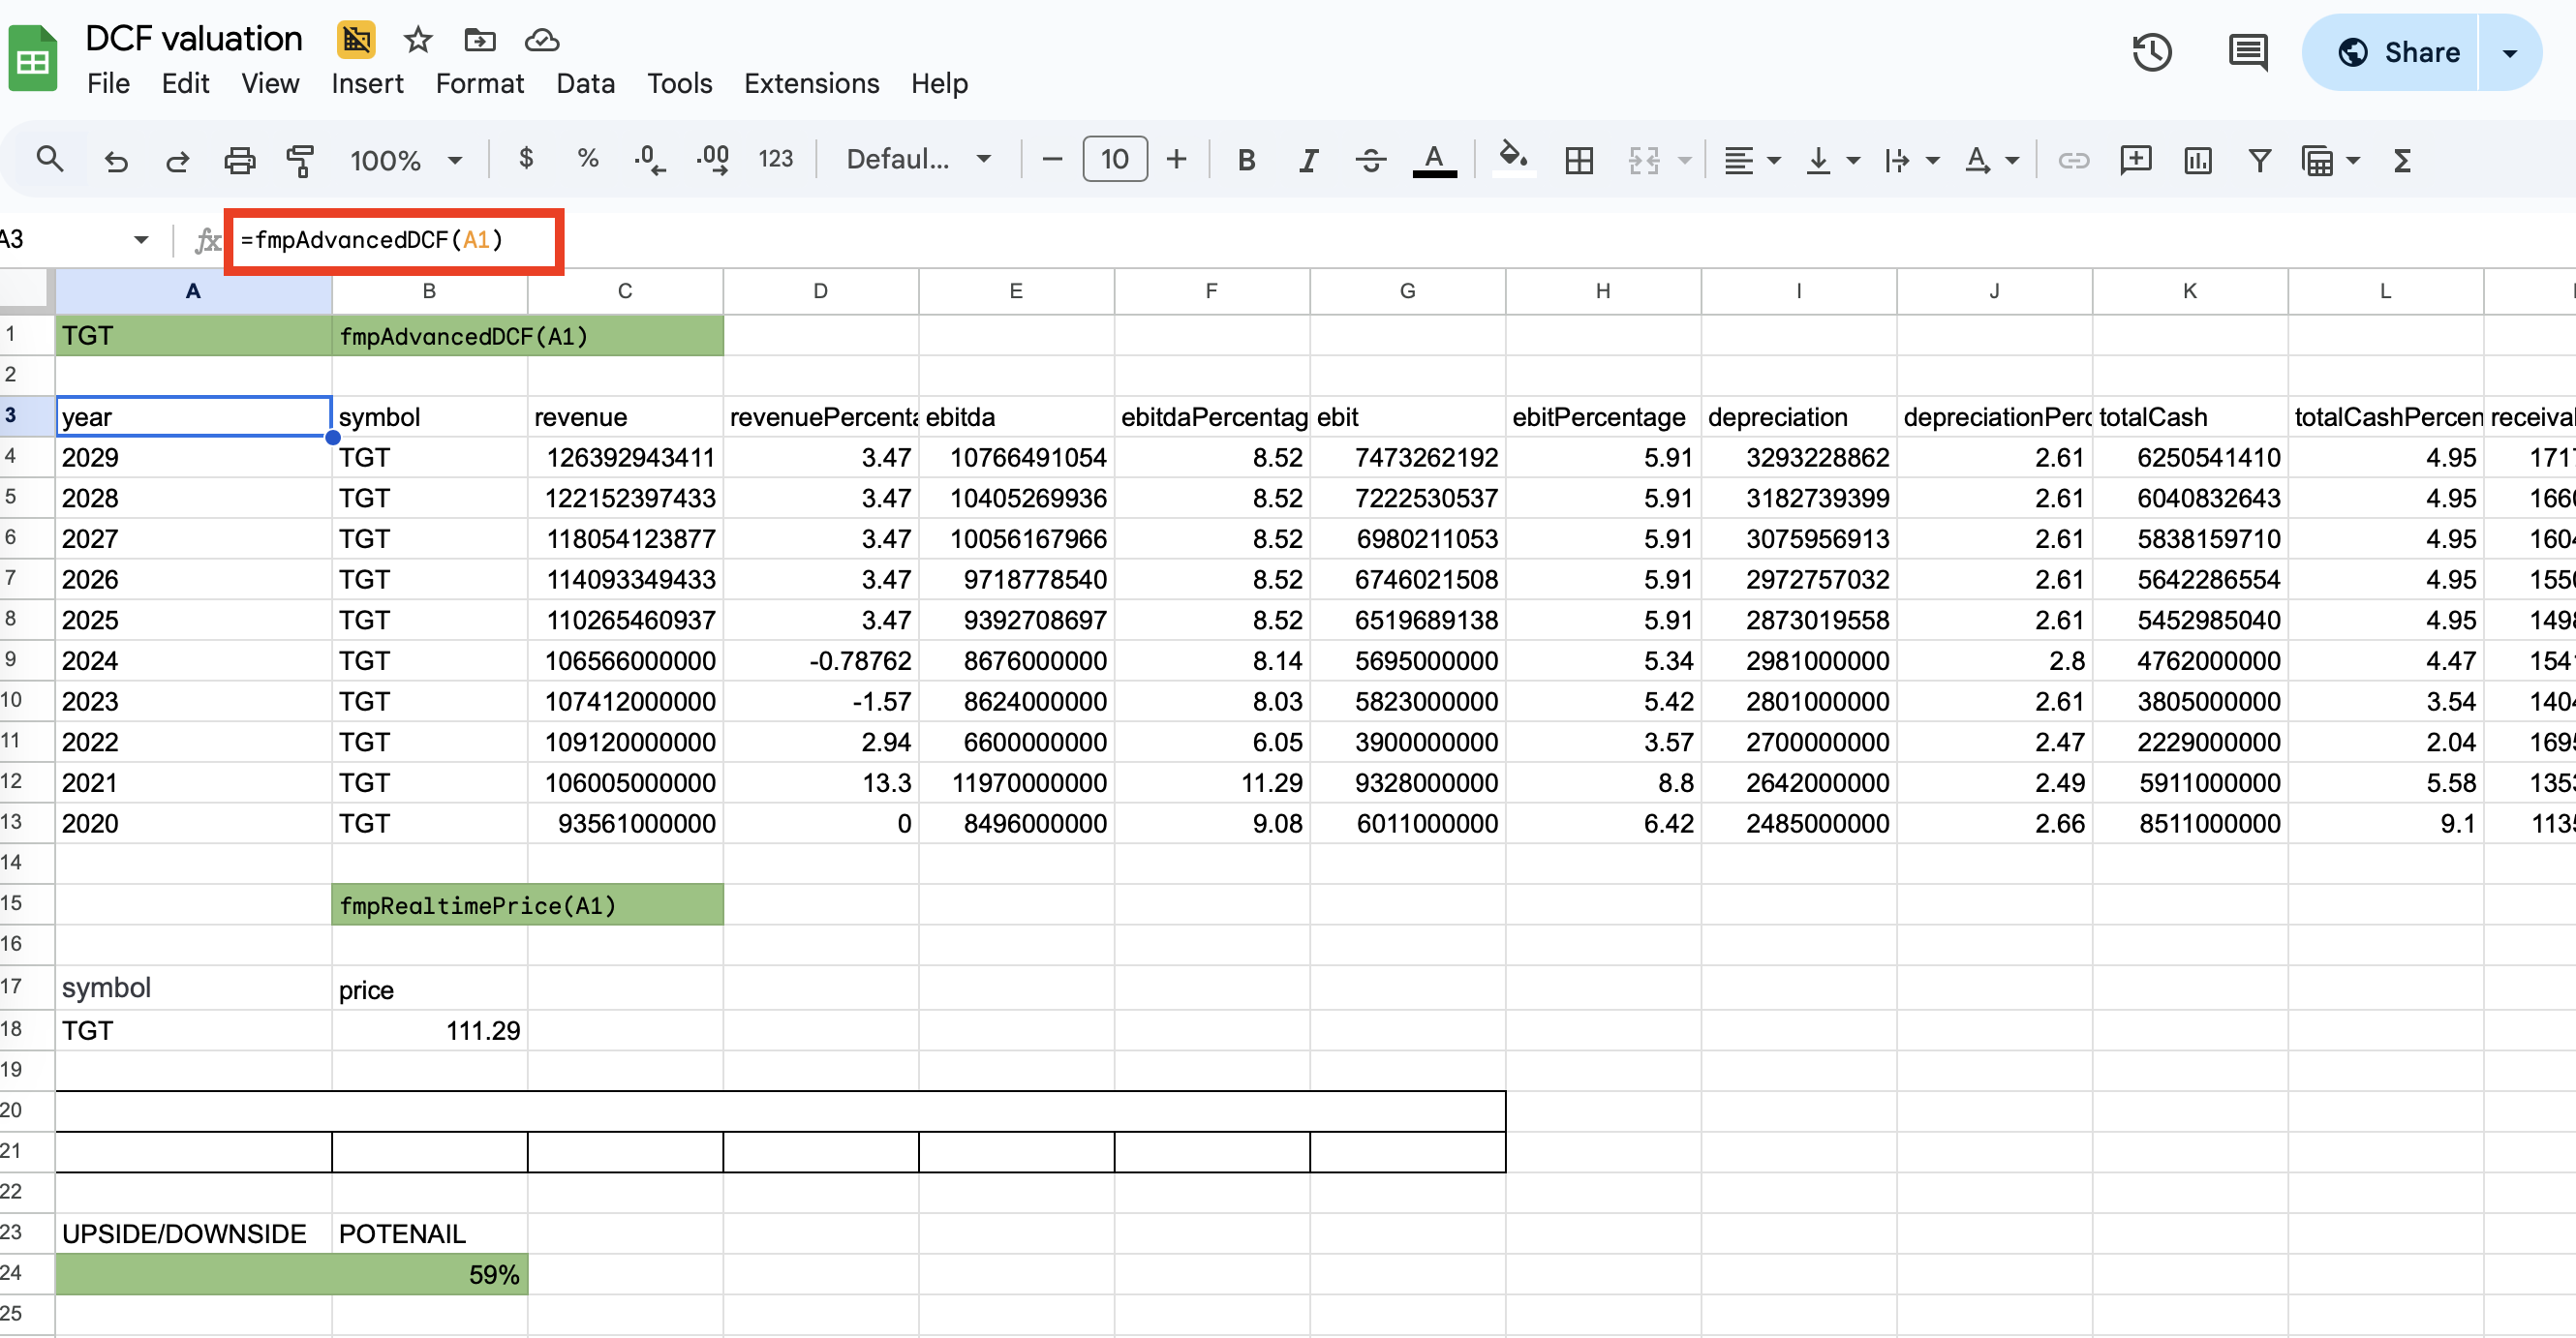Image resolution: width=2576 pixels, height=1338 pixels.
Task: Toggle bold formatting
Action: point(1246,160)
